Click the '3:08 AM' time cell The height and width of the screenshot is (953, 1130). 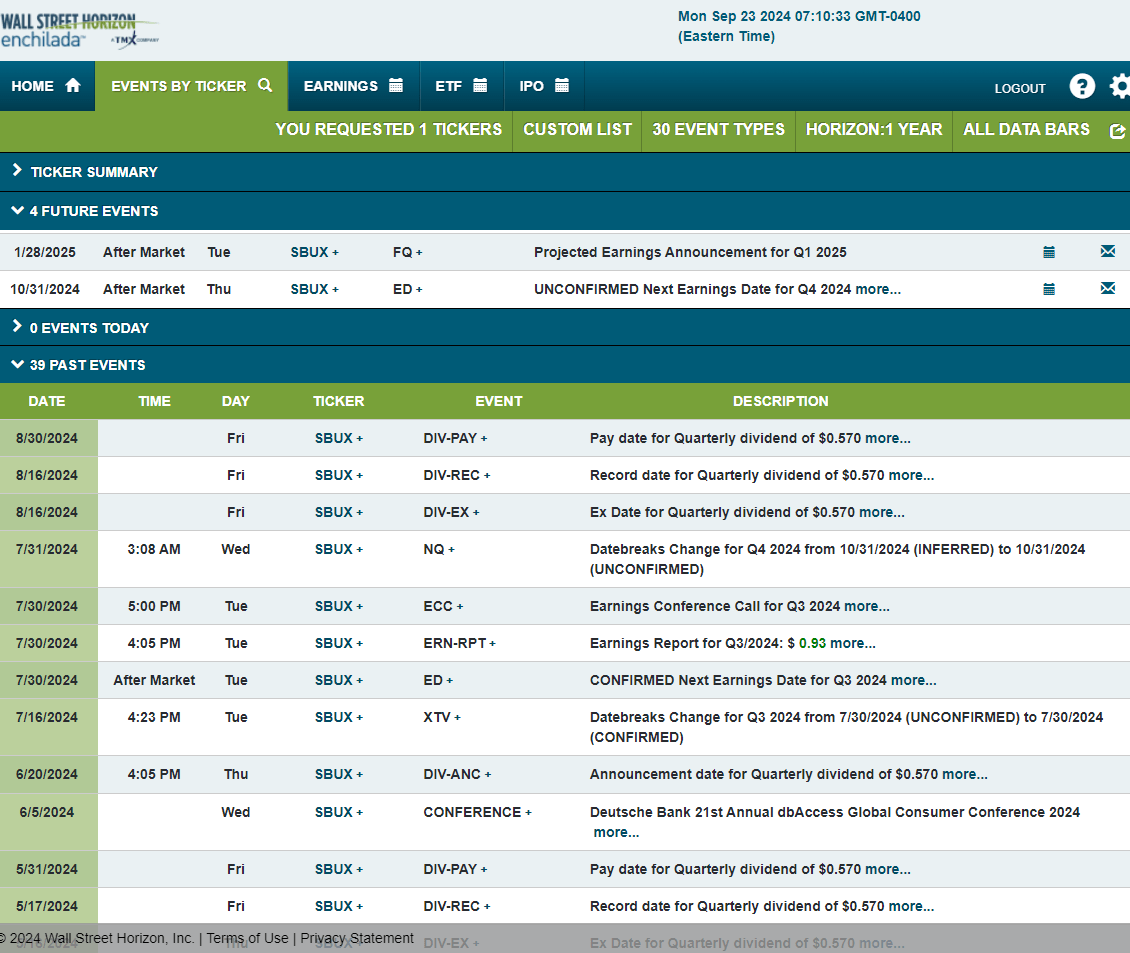154,549
